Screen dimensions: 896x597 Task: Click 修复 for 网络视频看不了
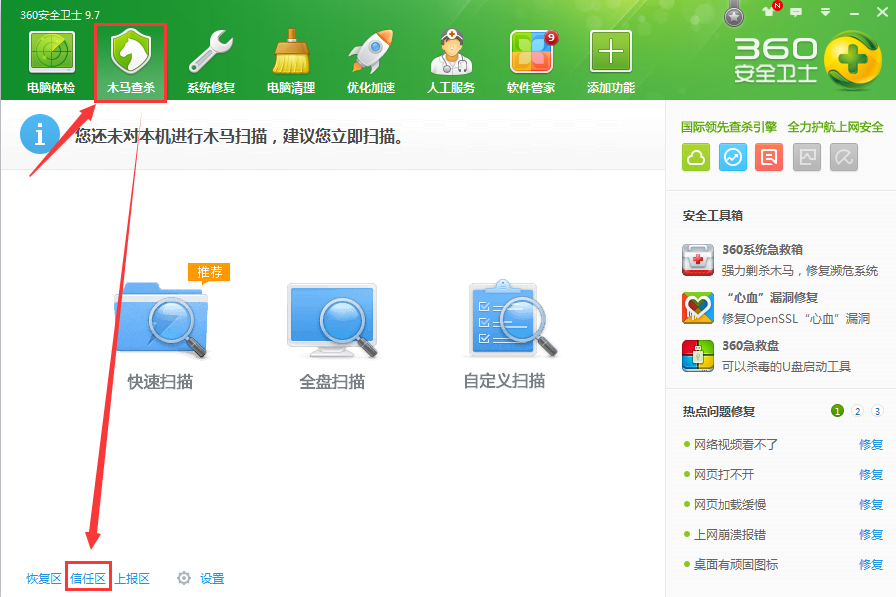871,444
